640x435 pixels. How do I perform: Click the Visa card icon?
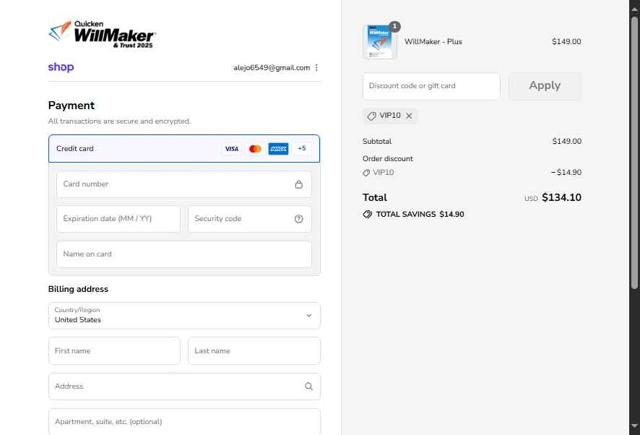[231, 149]
